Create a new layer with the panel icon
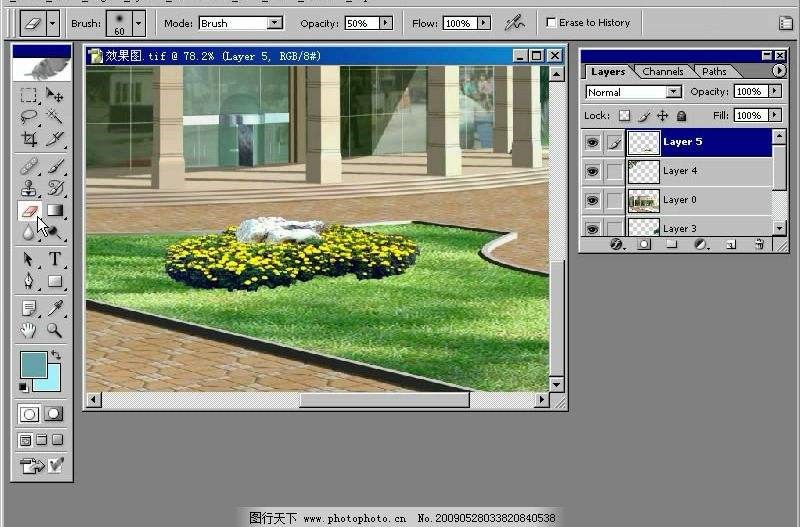The width and height of the screenshot is (800, 527). [x=730, y=244]
